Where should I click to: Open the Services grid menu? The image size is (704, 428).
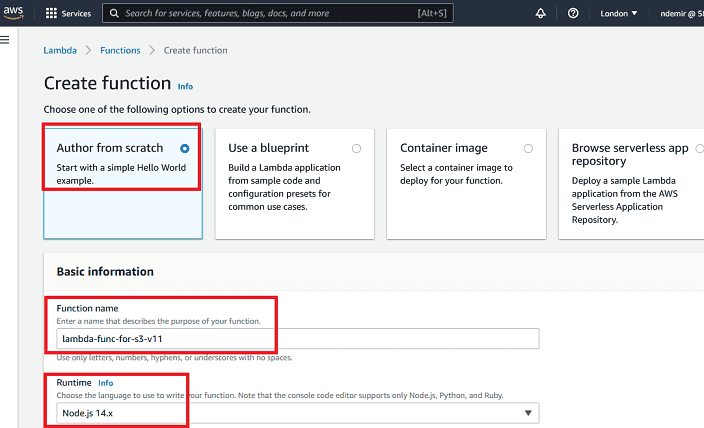coord(52,14)
